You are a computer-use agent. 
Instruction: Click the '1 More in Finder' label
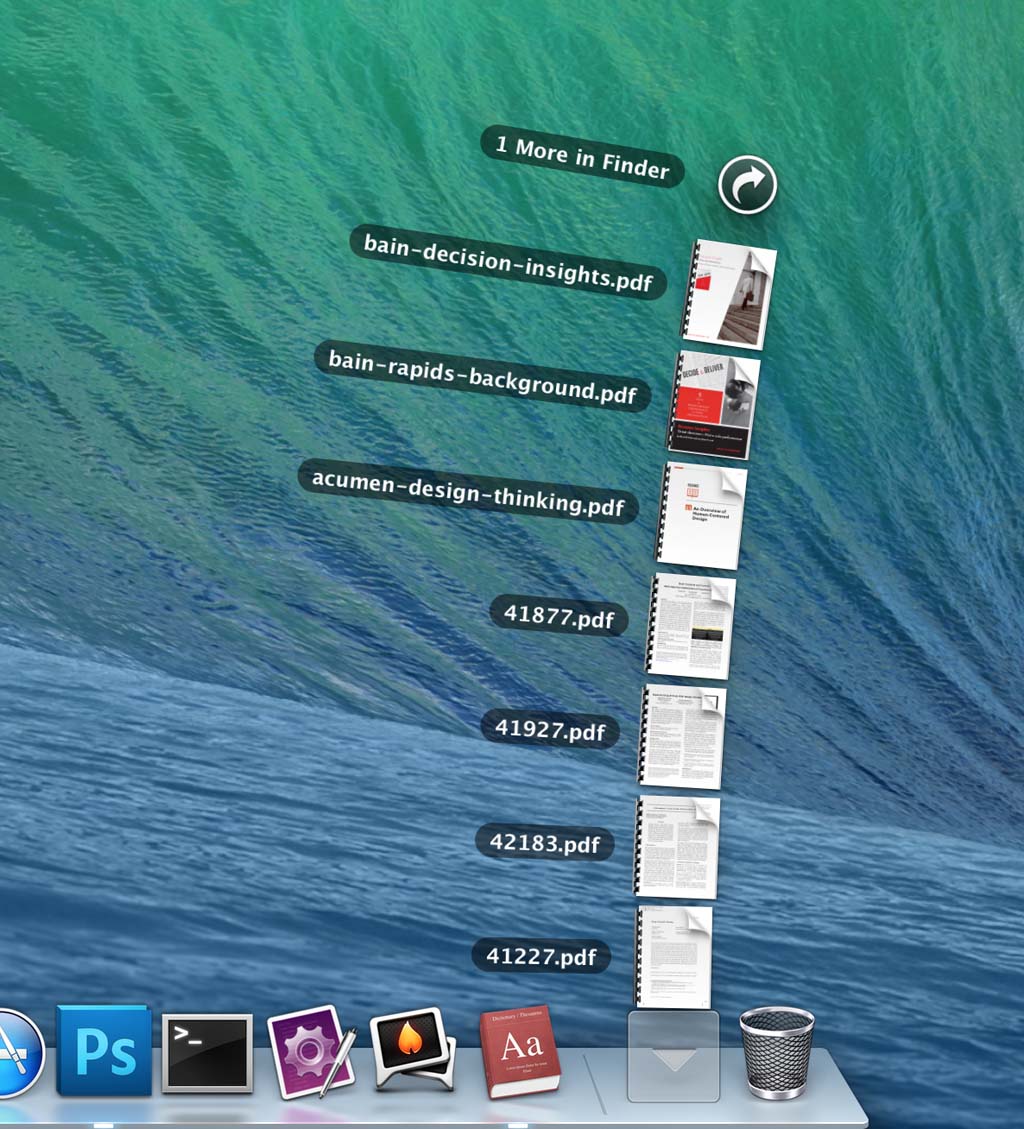pyautogui.click(x=582, y=157)
